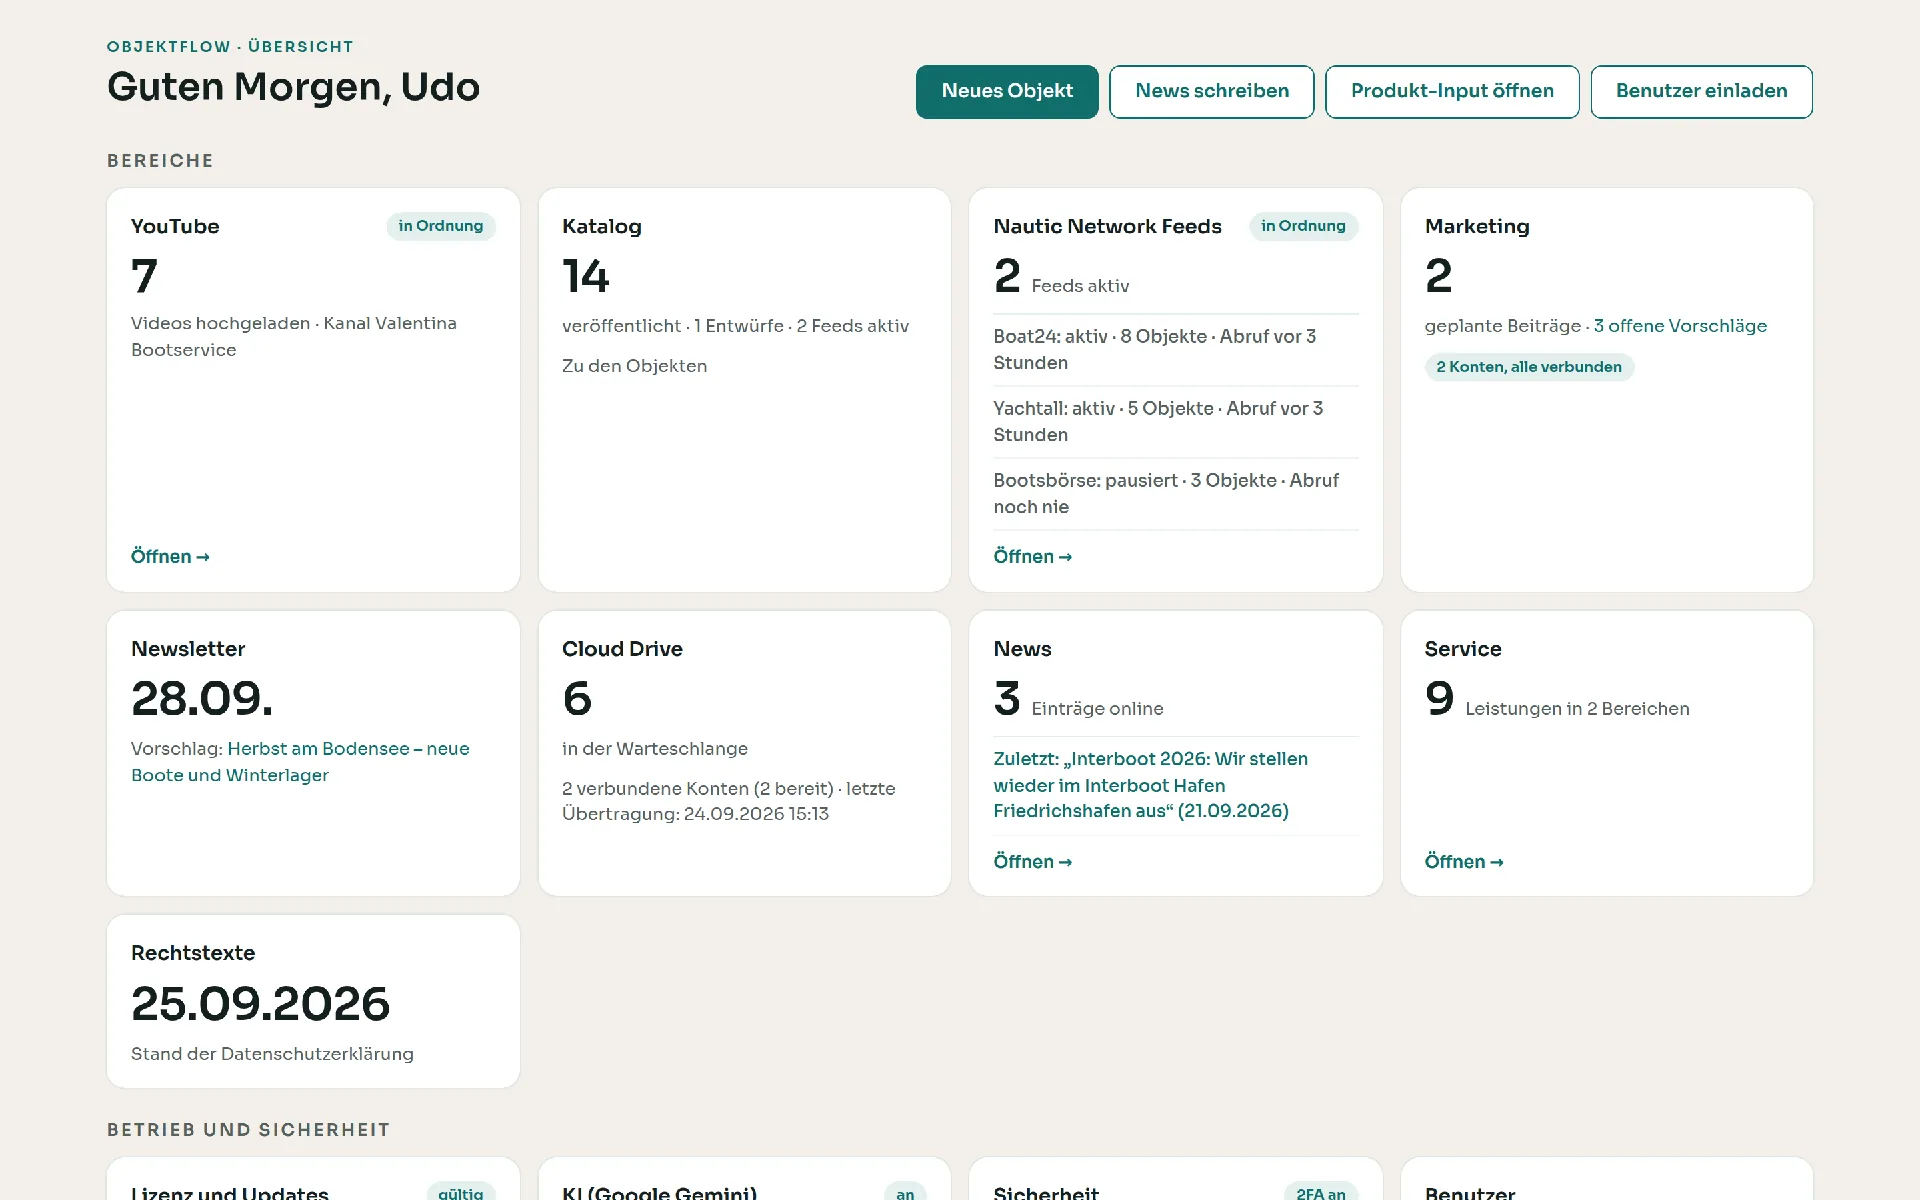Open News schreiben
Viewport: 1920px width, 1200px height.
click(1212, 92)
